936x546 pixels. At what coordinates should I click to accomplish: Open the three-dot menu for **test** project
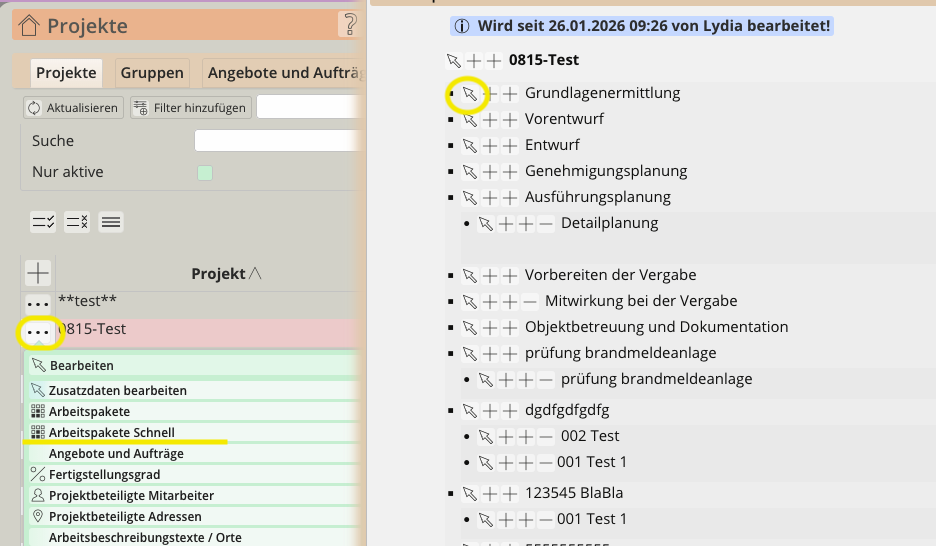point(38,303)
